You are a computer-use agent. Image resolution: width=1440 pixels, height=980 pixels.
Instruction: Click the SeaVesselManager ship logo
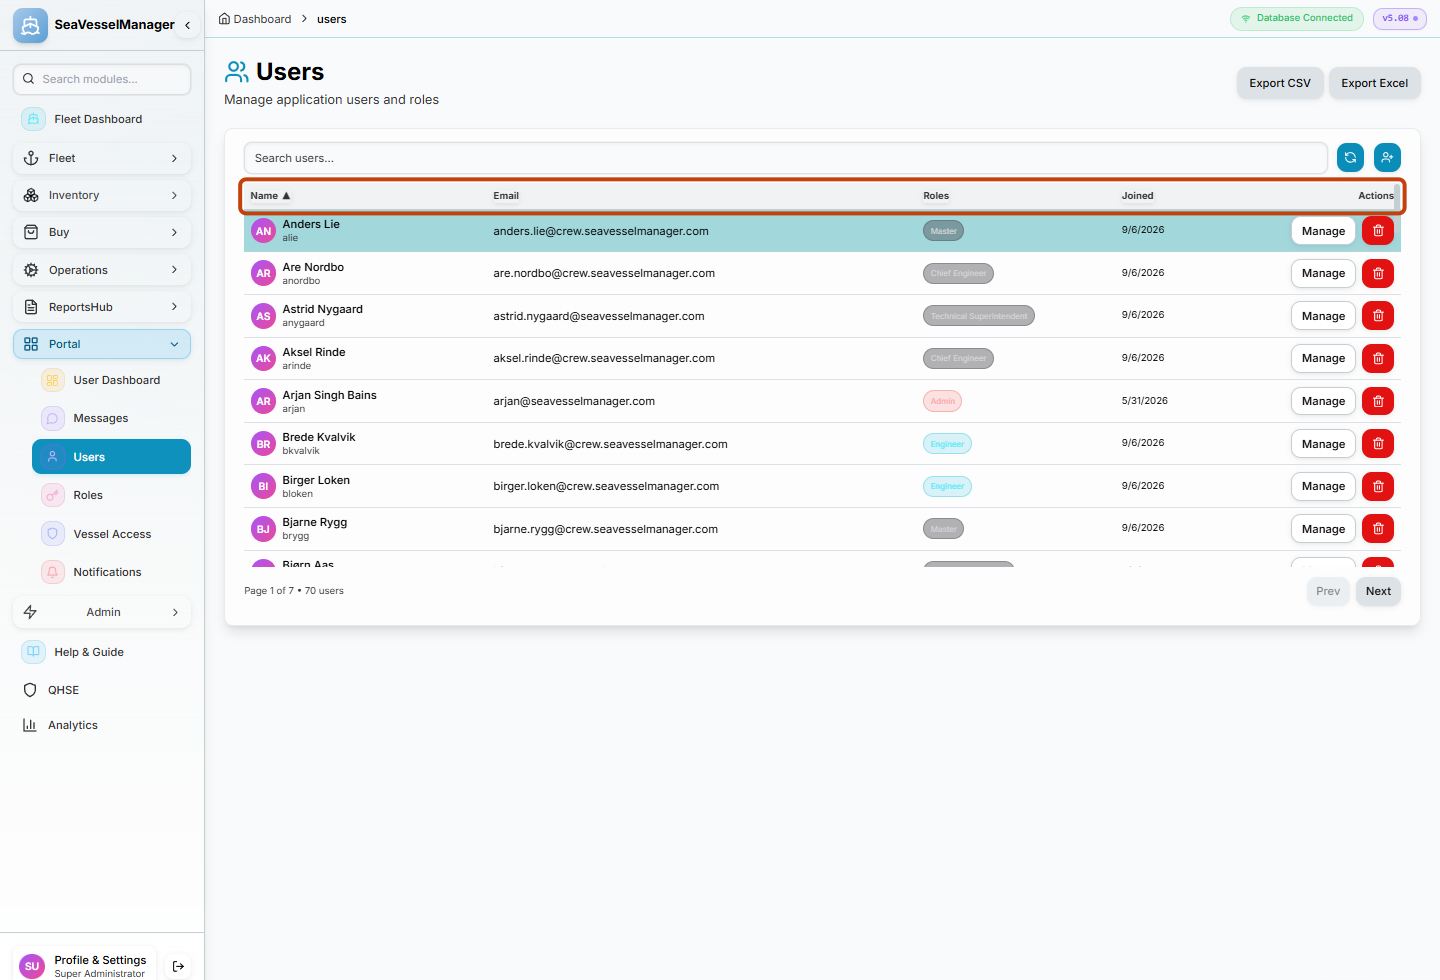pyautogui.click(x=30, y=25)
